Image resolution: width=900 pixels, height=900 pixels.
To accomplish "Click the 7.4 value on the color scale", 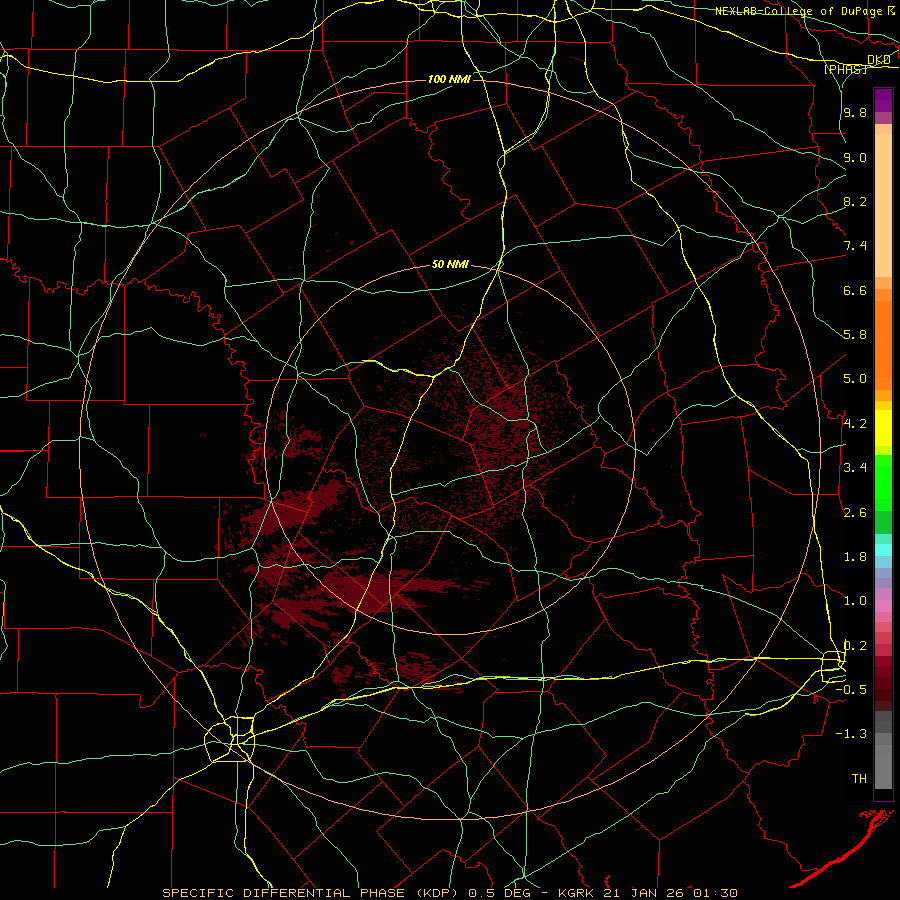I will (x=855, y=246).
